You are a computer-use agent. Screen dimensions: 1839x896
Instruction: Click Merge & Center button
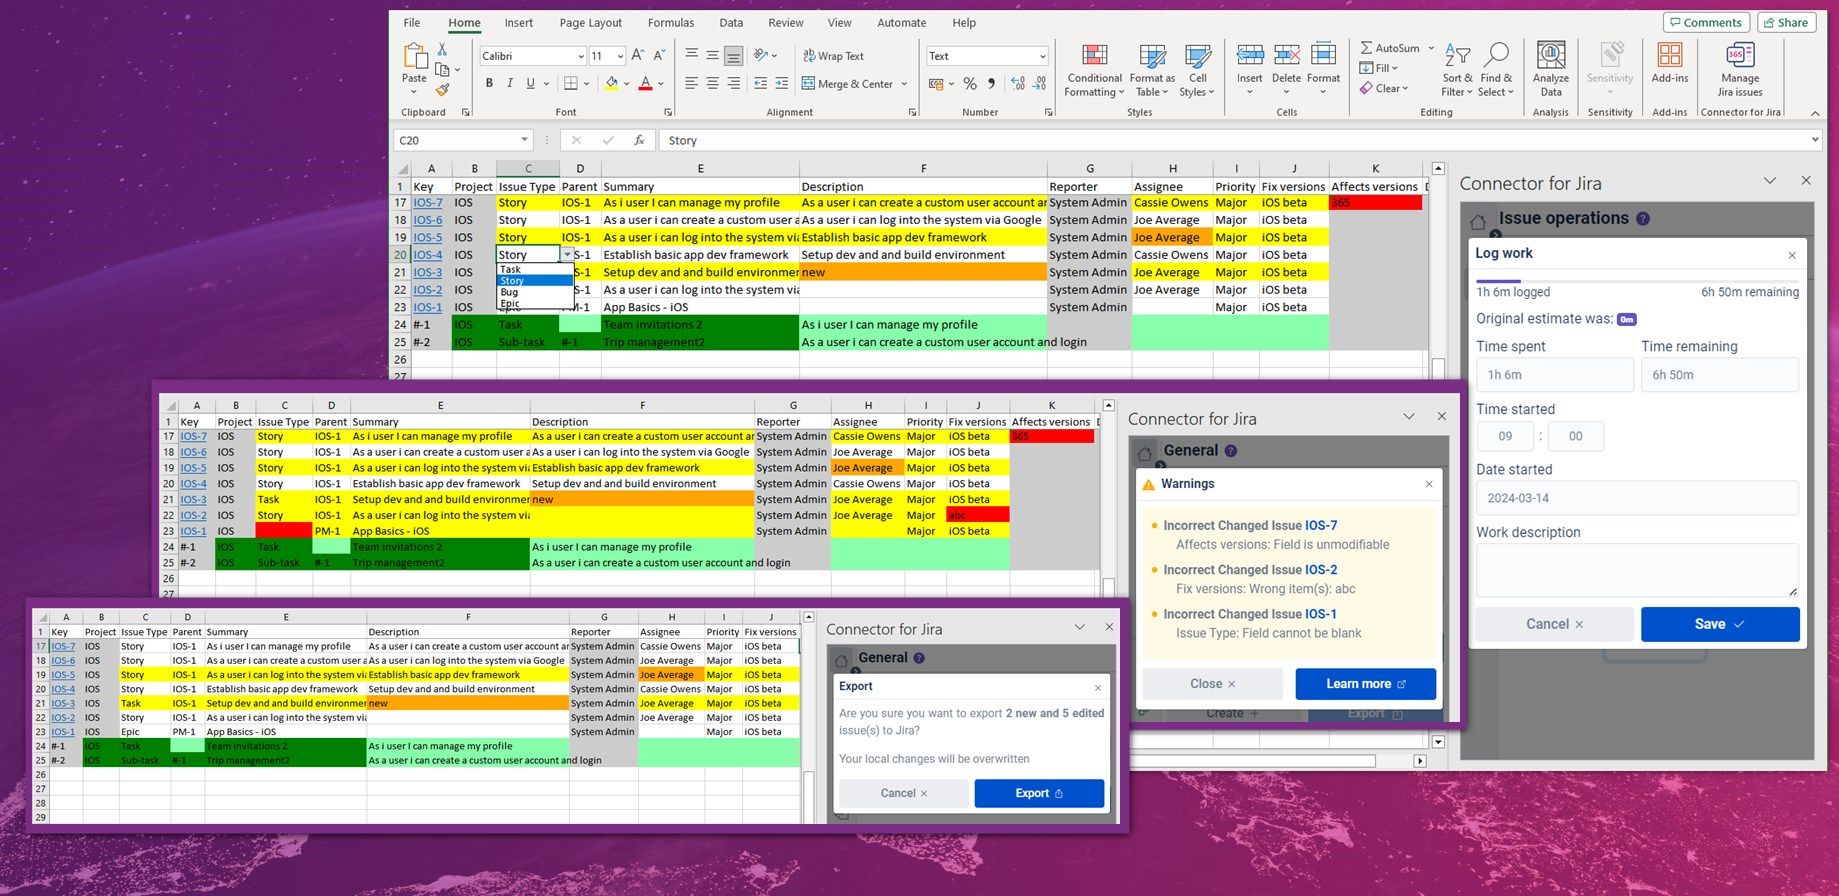click(848, 84)
